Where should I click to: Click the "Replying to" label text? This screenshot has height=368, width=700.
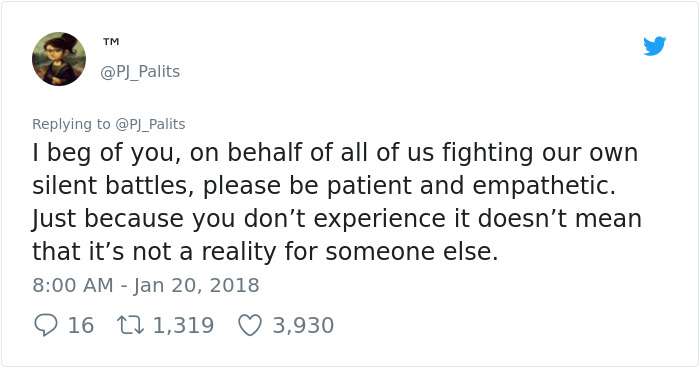point(71,124)
